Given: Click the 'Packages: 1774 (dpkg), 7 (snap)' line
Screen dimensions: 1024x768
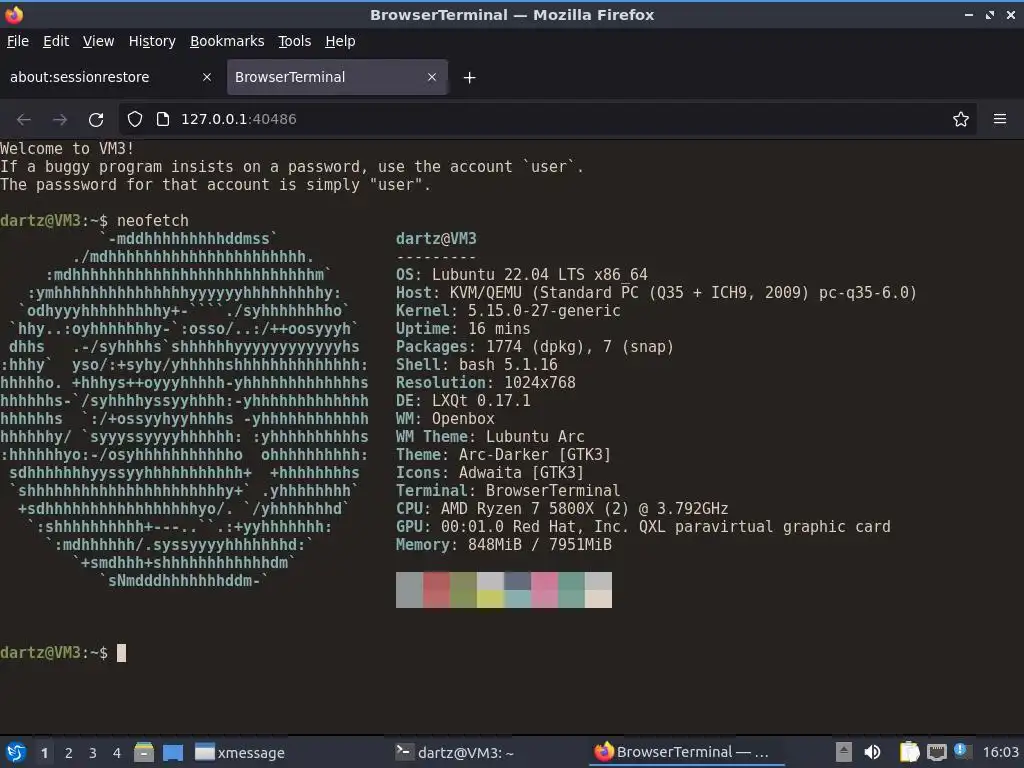Looking at the screenshot, I should (535, 347).
